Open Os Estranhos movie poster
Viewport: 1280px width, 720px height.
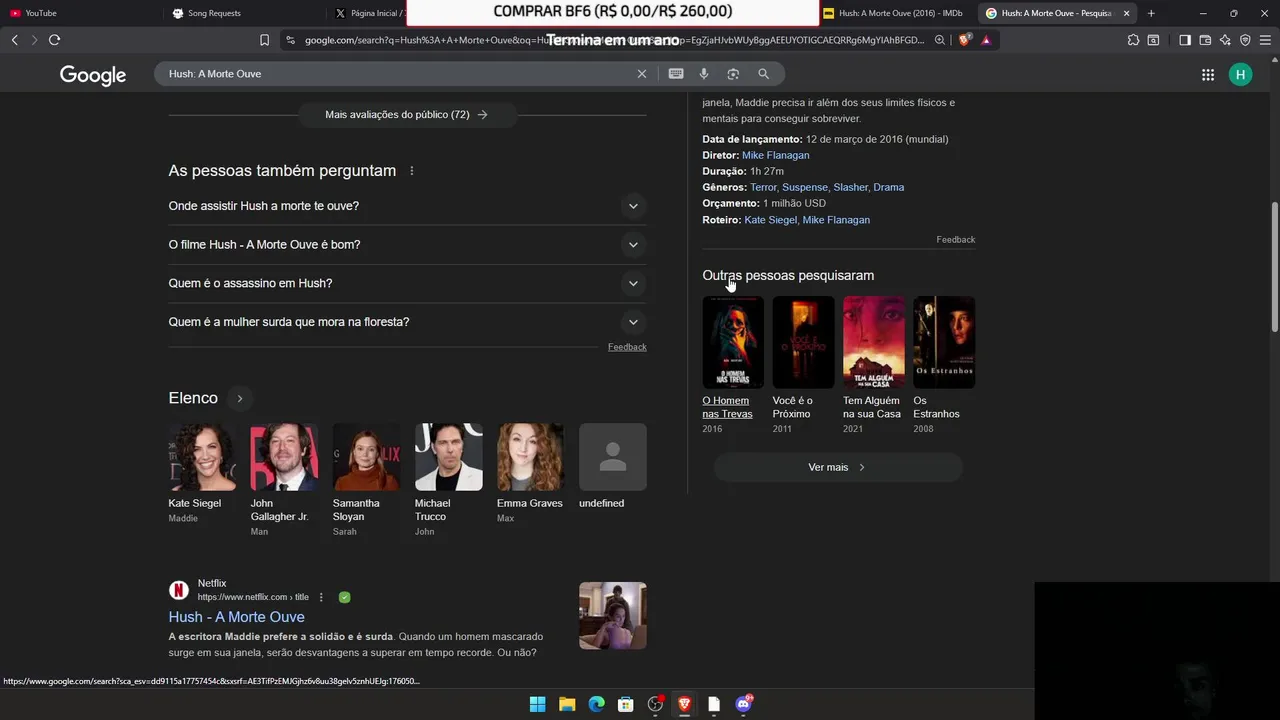click(944, 342)
